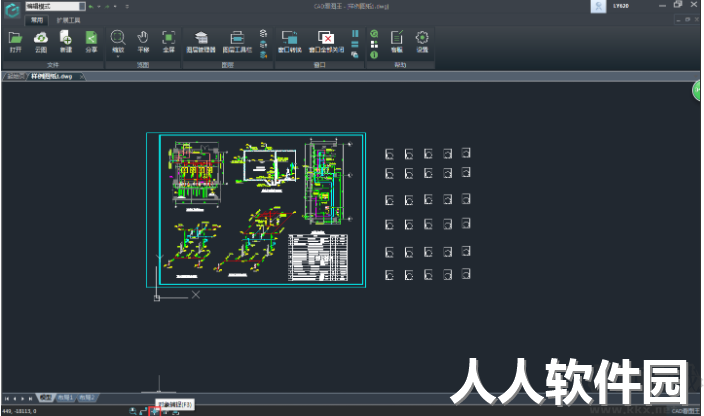Screen dimensions: 704x416
Task: Click the coordinates readout in status bar
Action: coord(19,411)
